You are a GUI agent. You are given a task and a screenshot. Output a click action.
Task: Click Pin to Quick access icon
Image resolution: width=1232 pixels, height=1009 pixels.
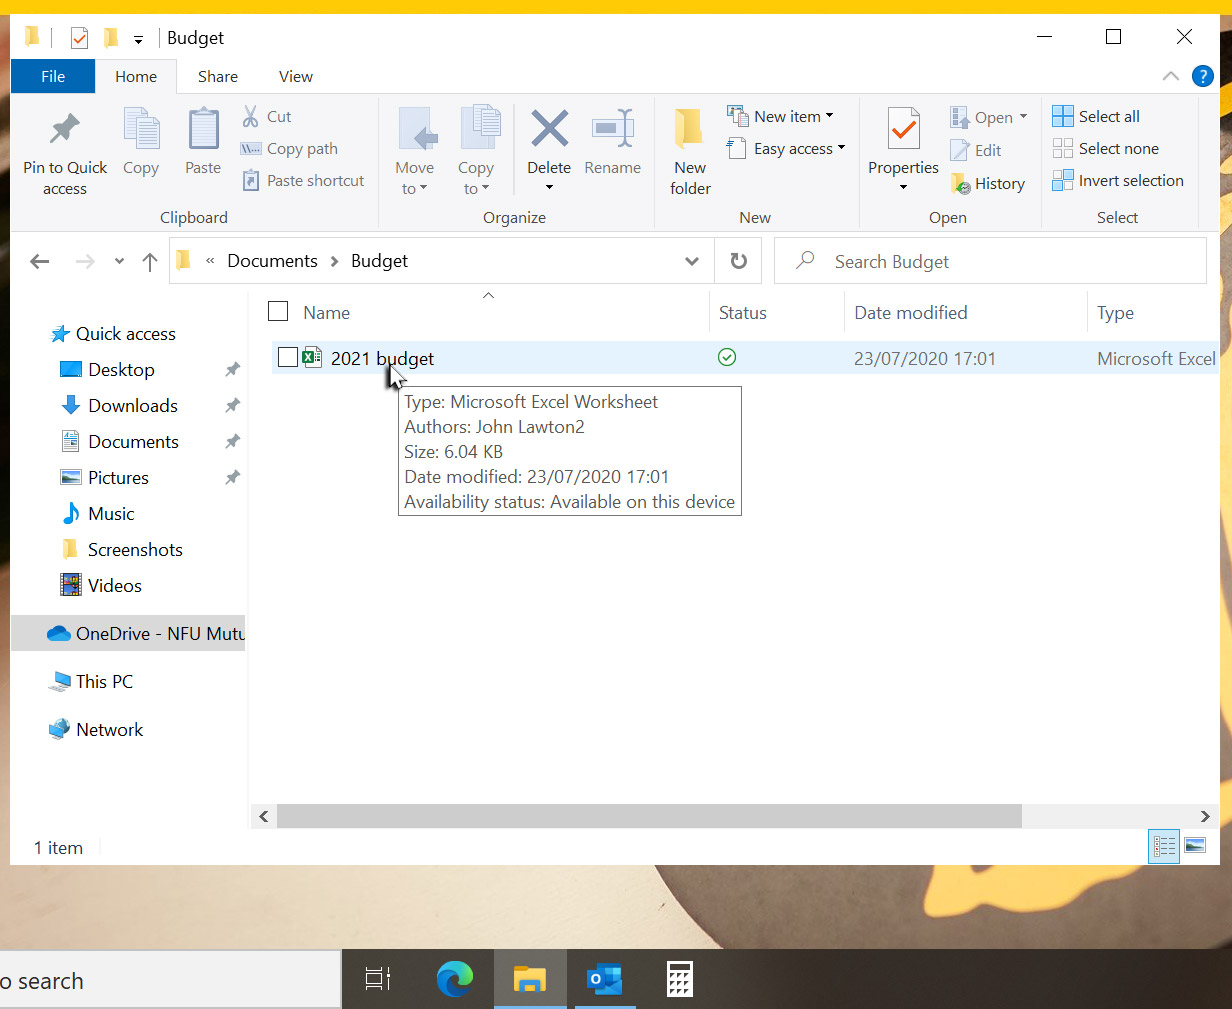click(x=65, y=131)
